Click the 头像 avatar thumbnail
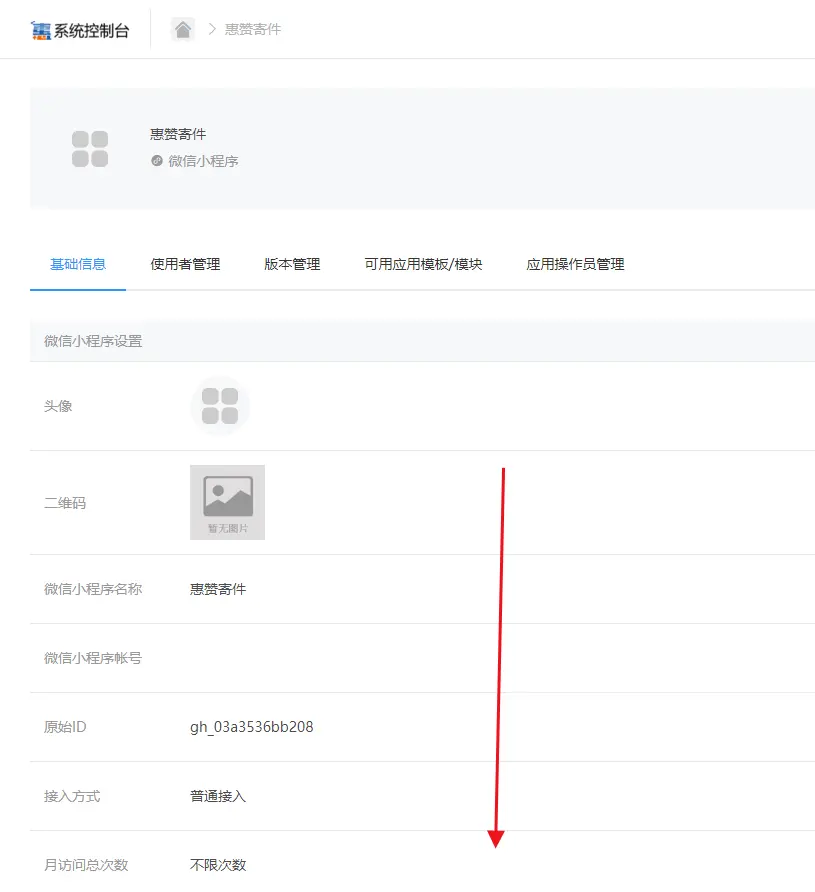This screenshot has height=892, width=815. 220,406
